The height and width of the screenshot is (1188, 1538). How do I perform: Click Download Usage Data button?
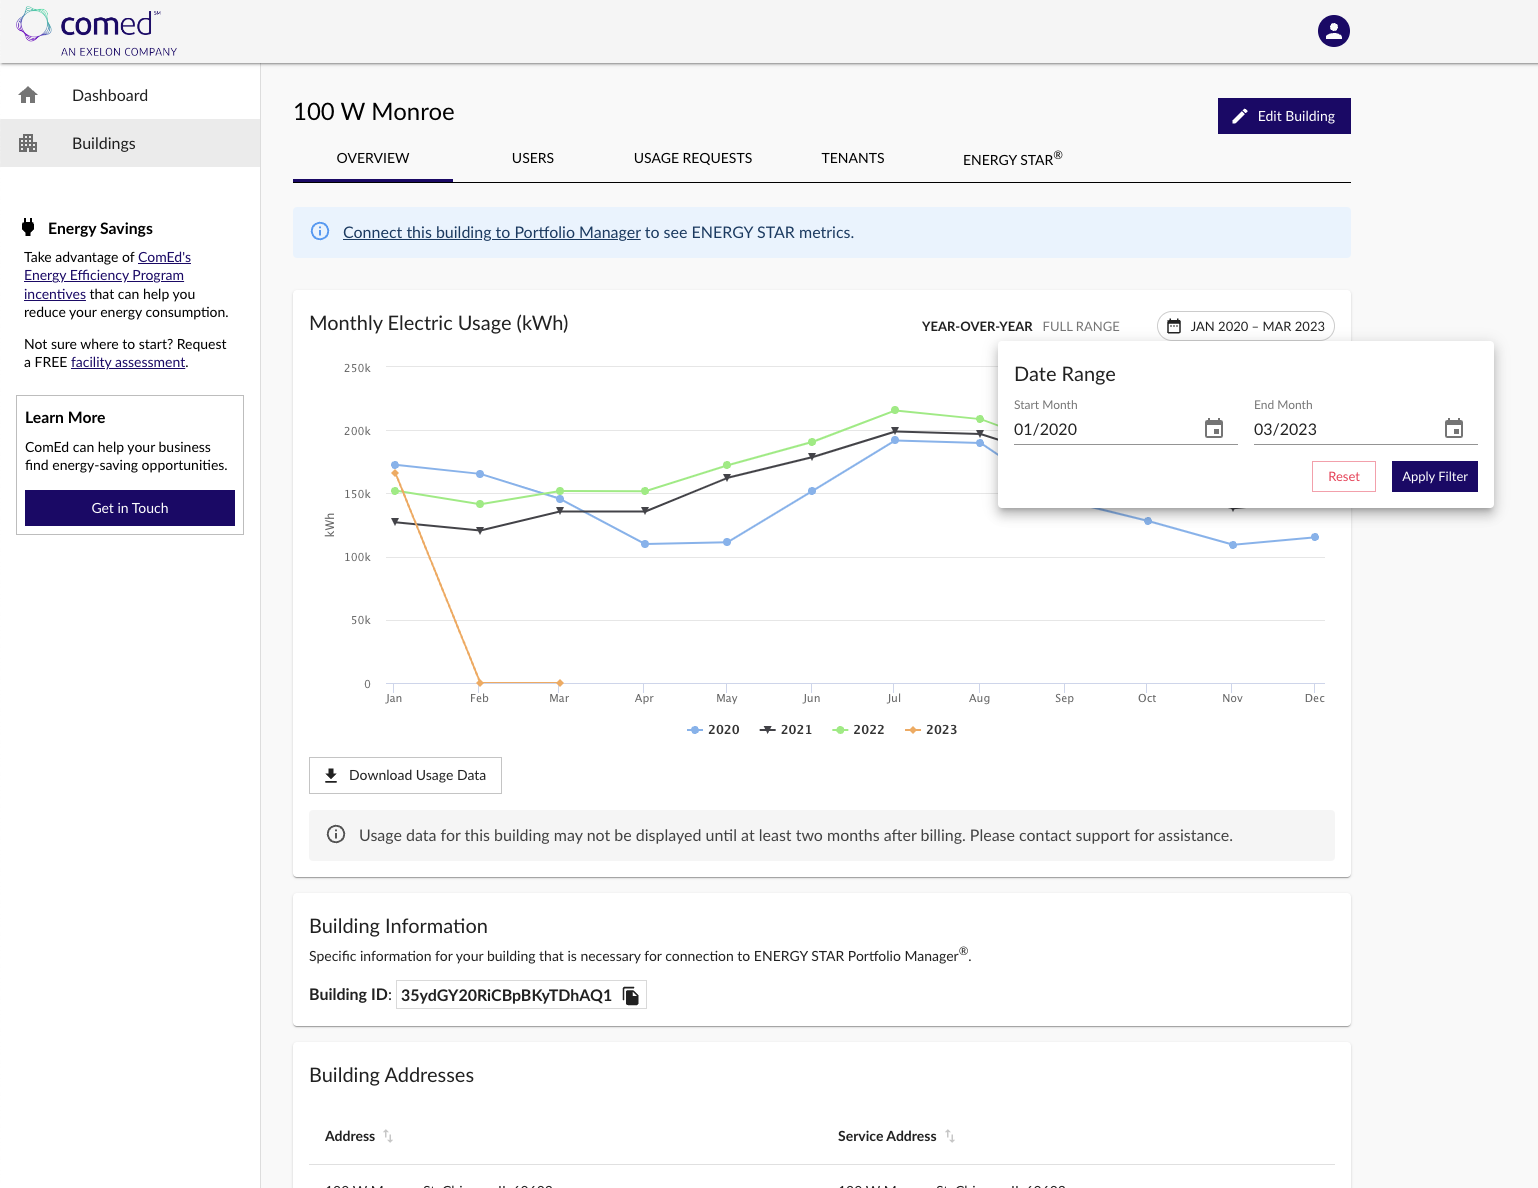point(405,776)
